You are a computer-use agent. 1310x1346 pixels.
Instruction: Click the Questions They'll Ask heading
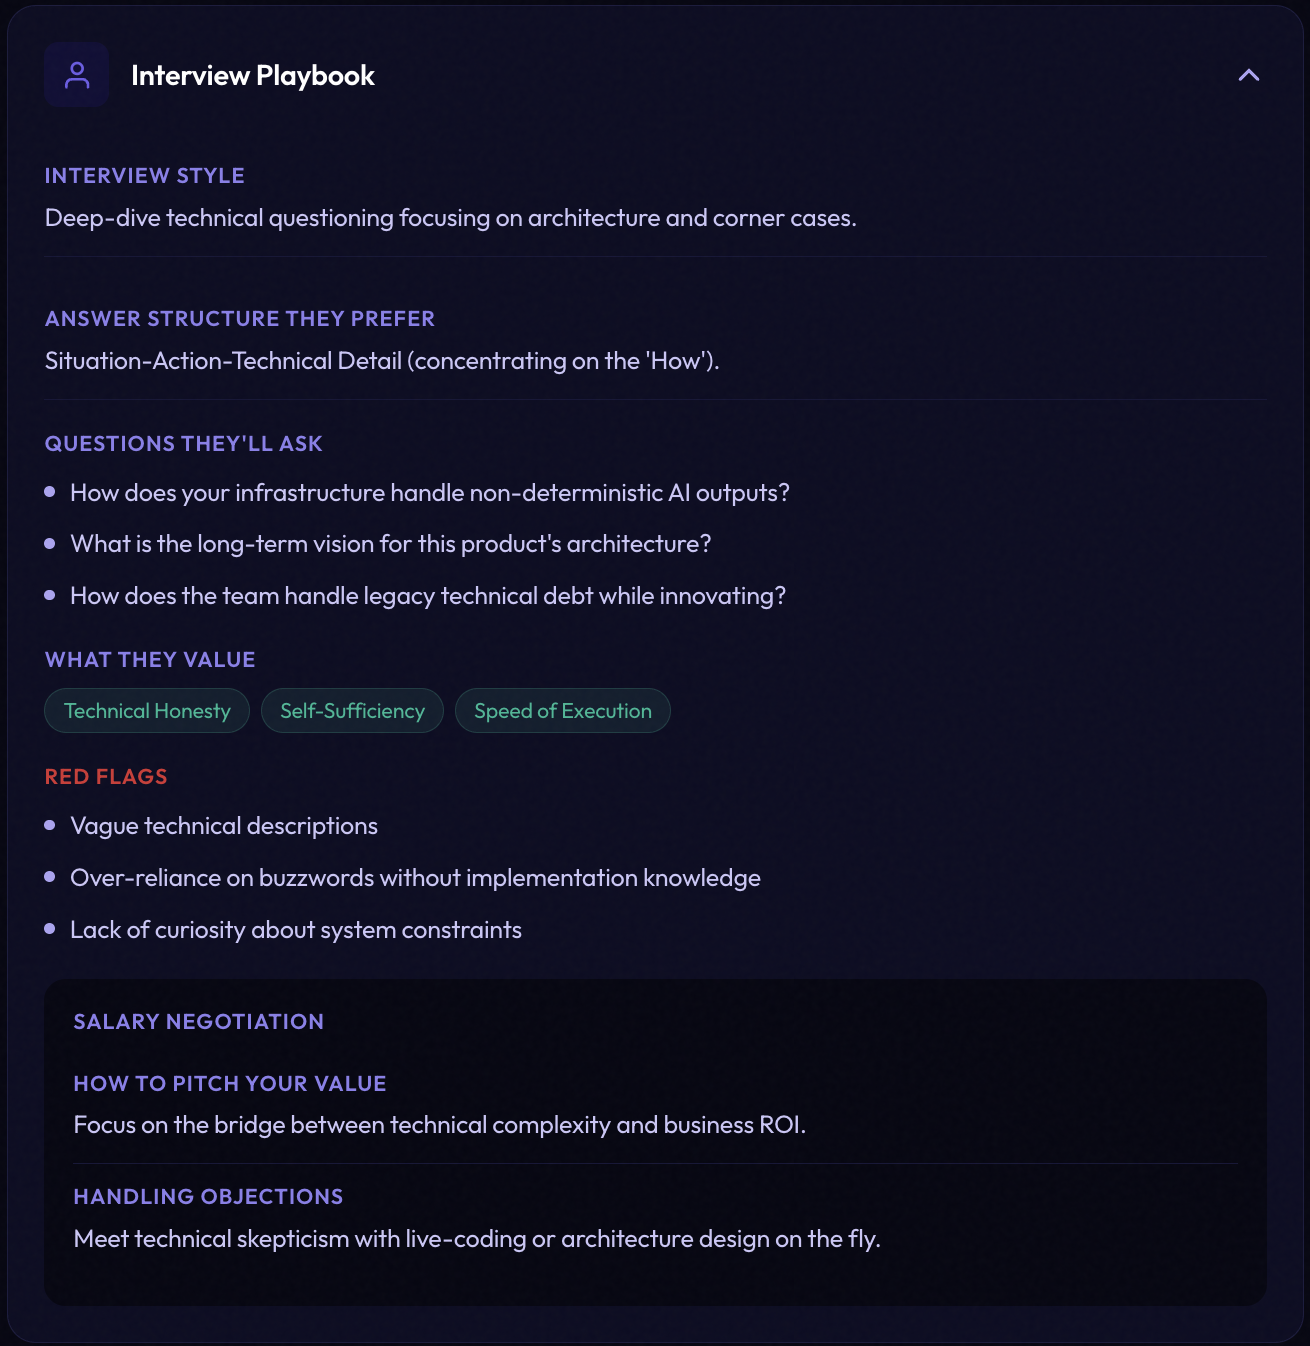pos(184,444)
